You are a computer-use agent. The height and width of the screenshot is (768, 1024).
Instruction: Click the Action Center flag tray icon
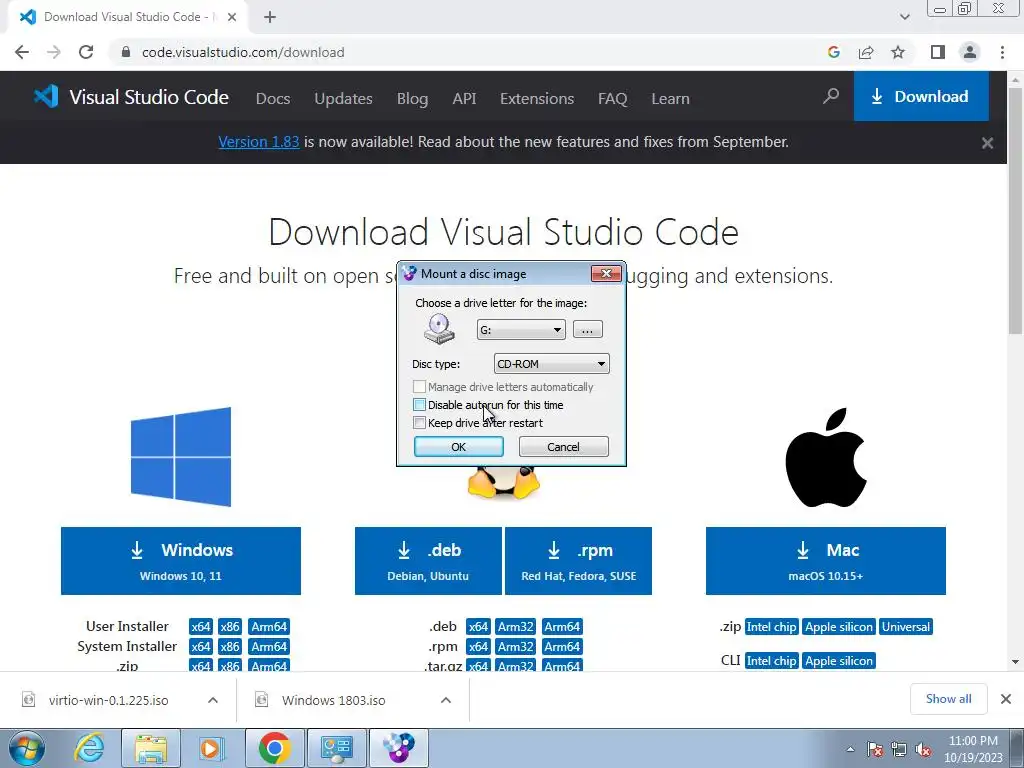pos(874,750)
